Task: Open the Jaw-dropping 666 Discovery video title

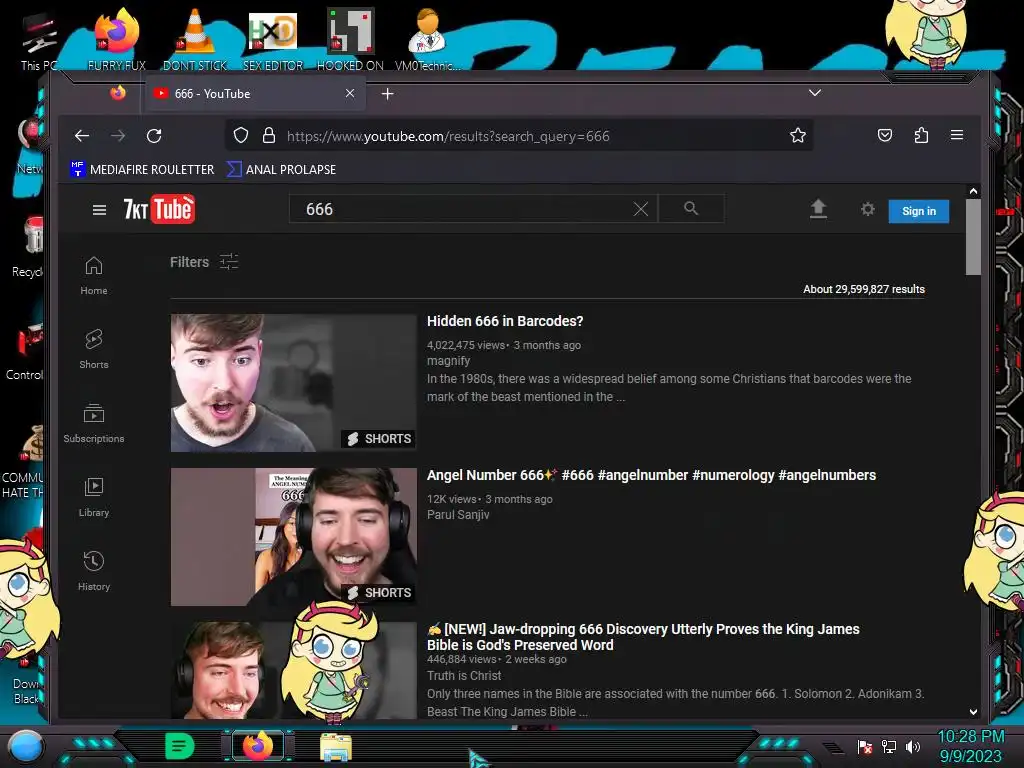Action: (x=643, y=637)
